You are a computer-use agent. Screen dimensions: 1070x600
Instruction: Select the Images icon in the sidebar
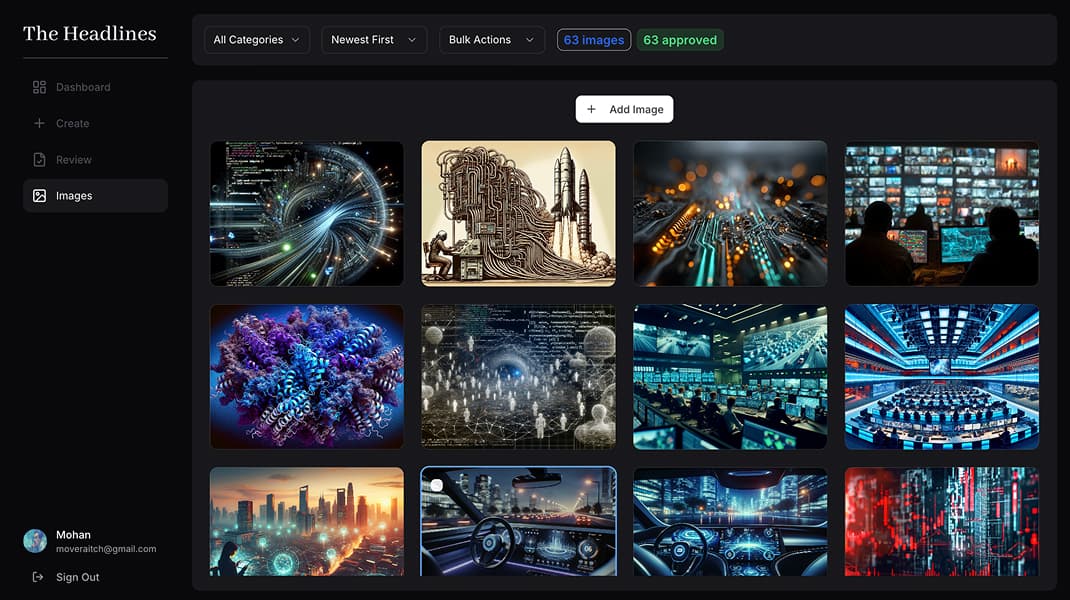click(x=40, y=195)
